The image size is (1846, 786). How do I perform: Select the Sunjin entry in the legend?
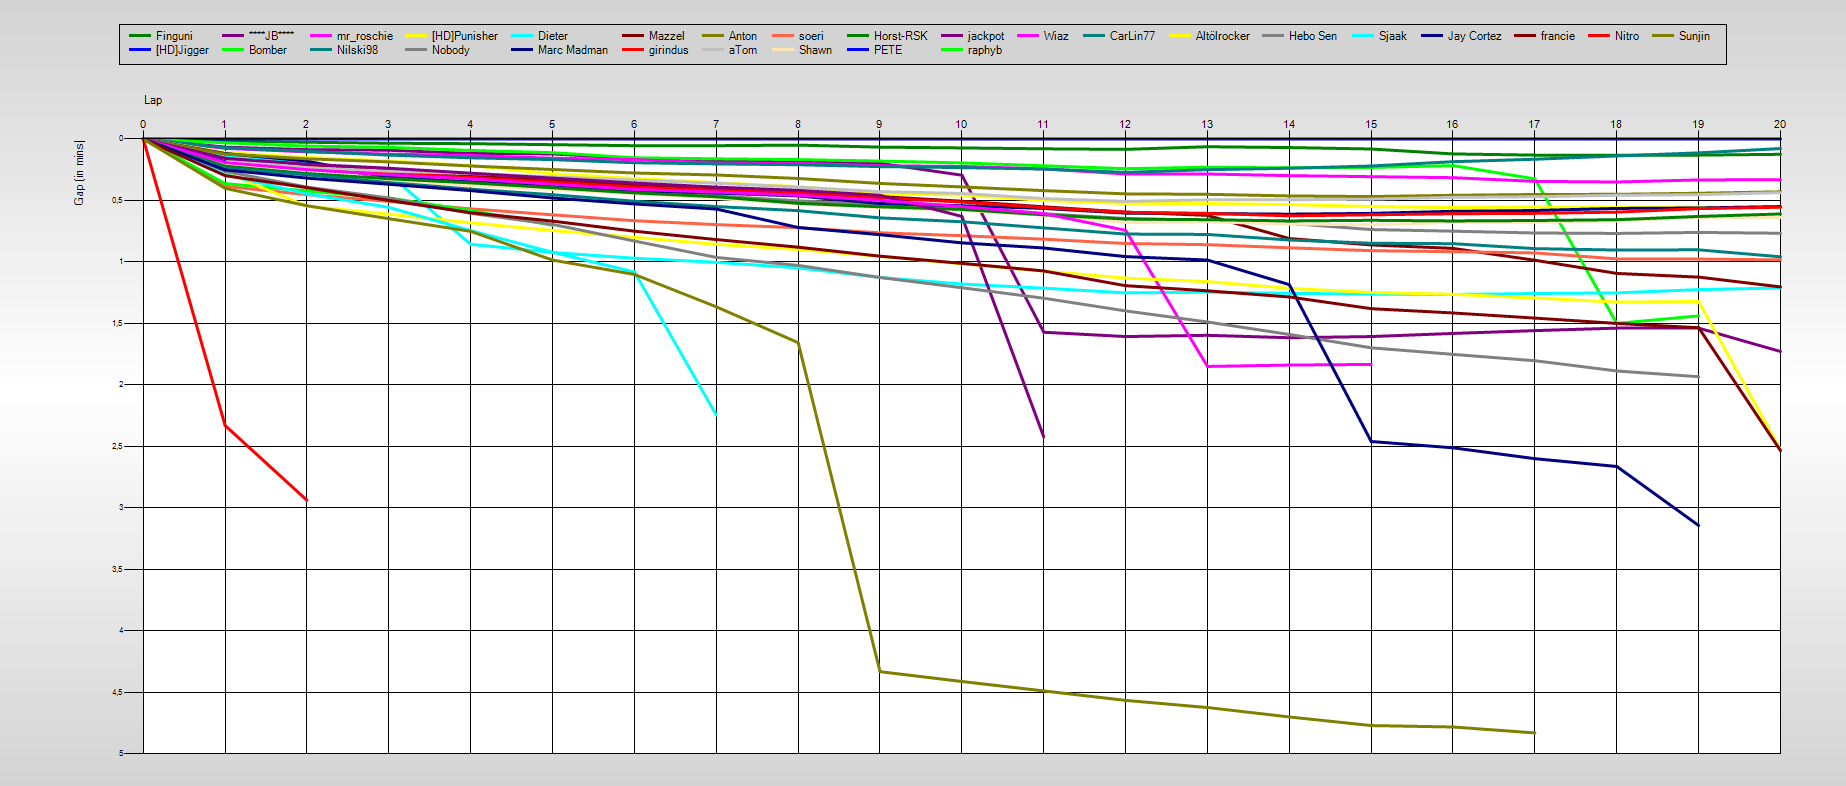(x=1693, y=36)
